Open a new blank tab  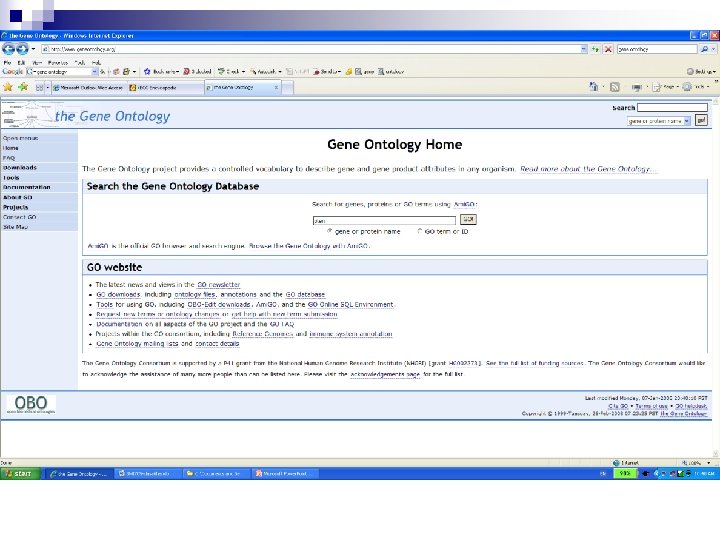tap(287, 87)
